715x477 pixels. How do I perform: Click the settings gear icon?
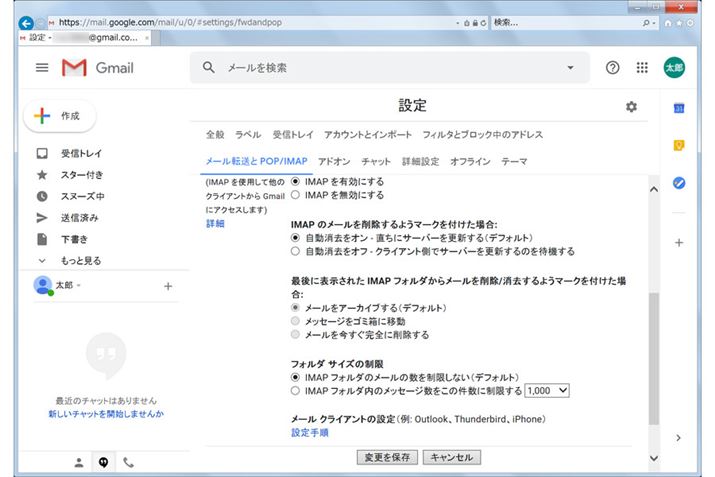(630, 107)
